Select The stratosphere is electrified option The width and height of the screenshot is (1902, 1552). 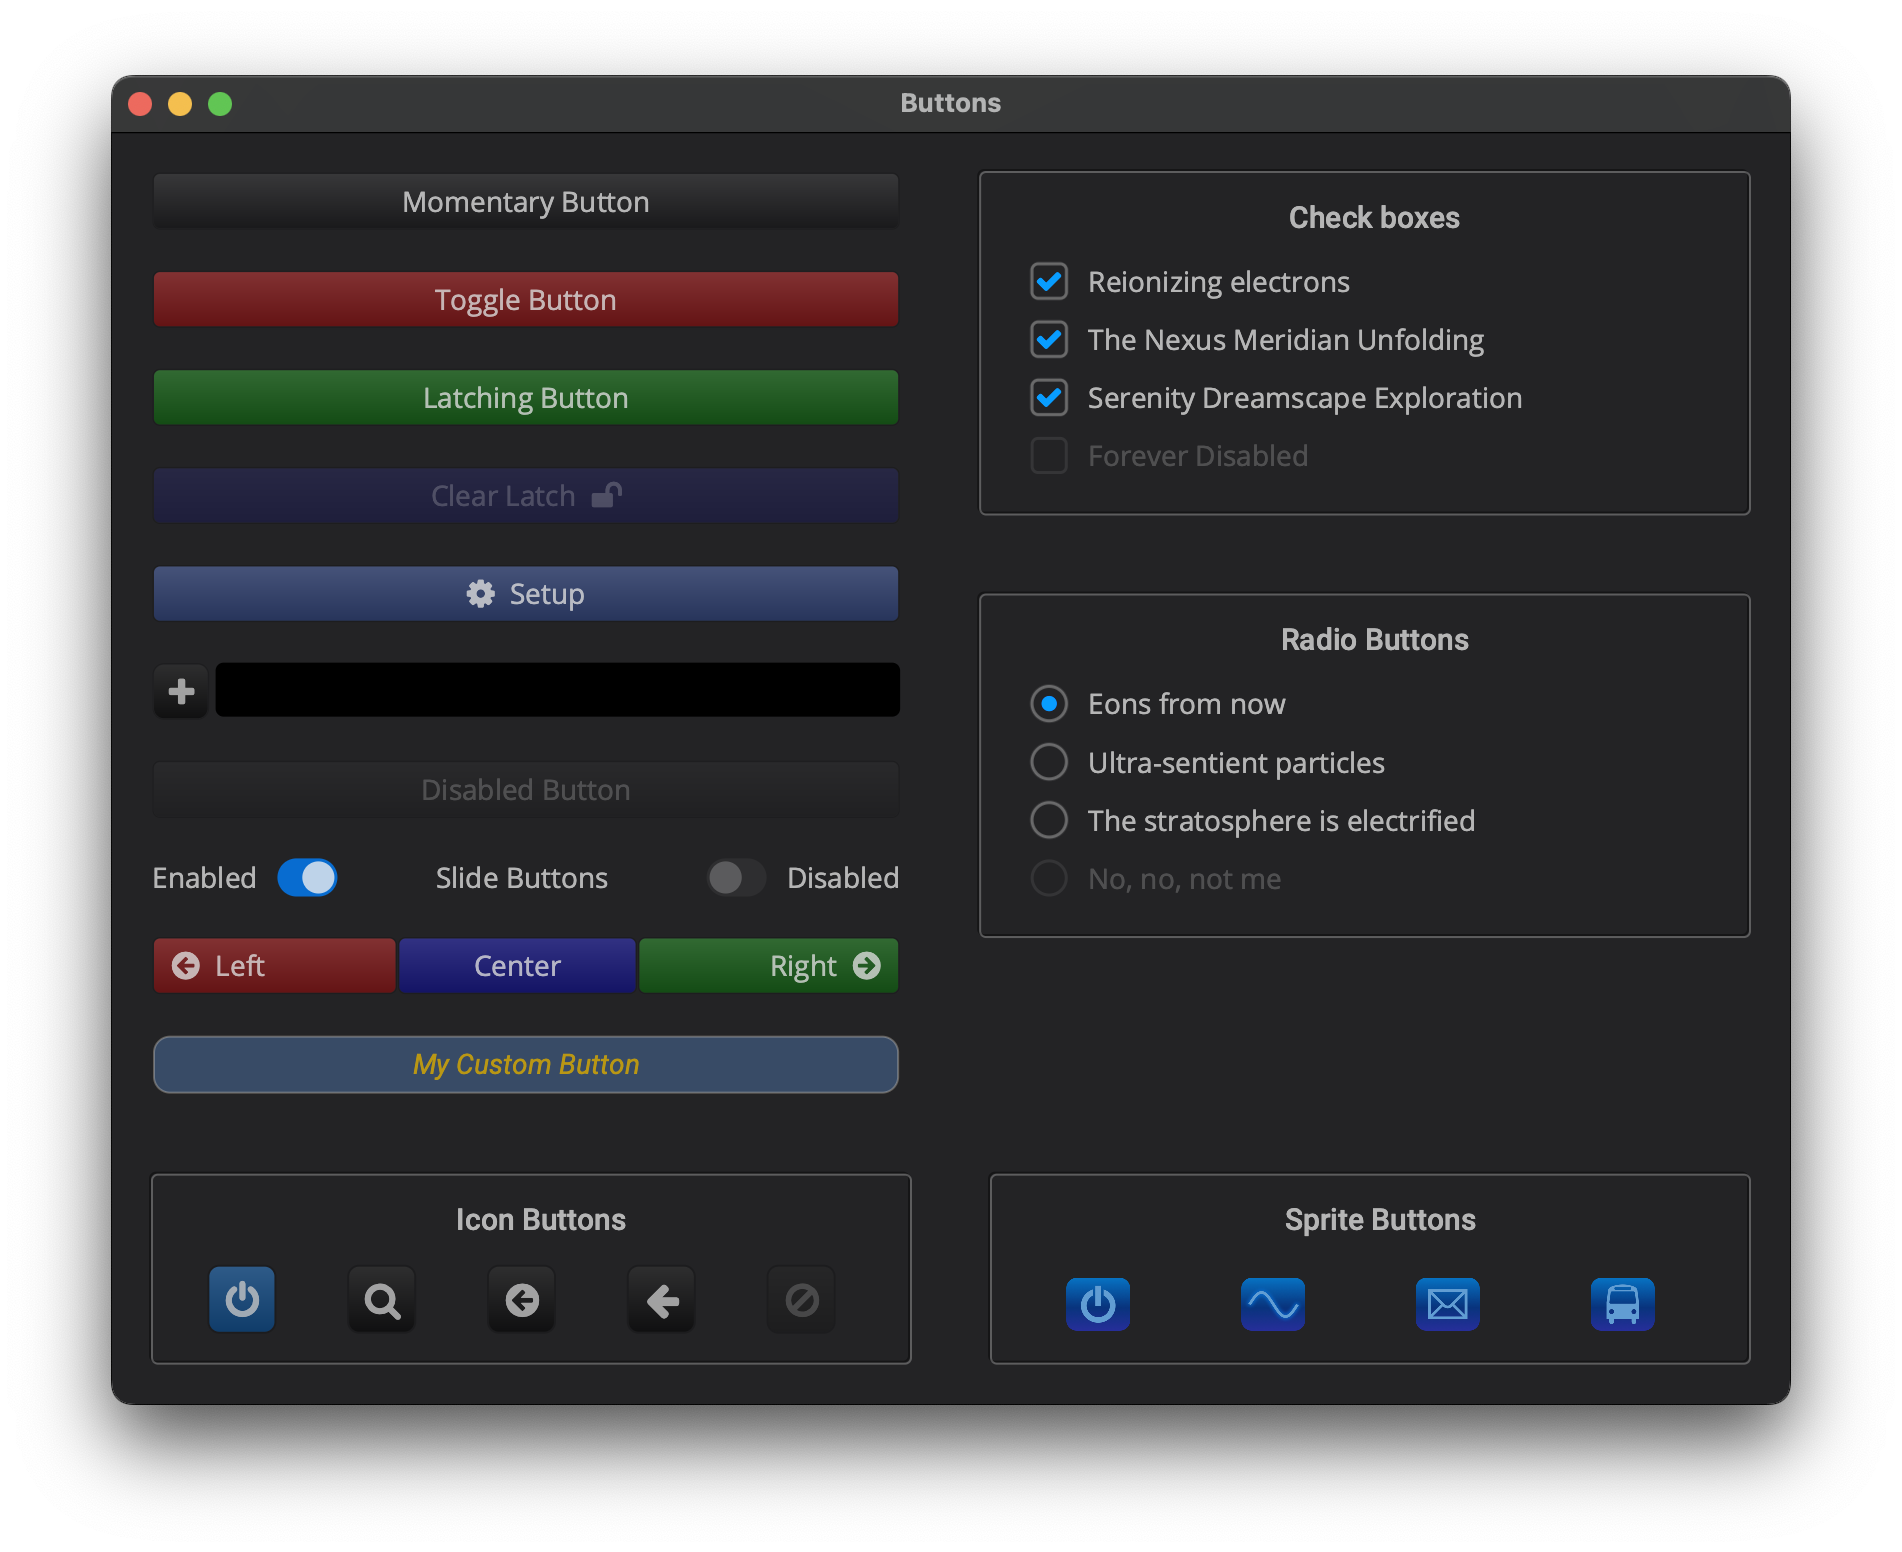[1049, 820]
